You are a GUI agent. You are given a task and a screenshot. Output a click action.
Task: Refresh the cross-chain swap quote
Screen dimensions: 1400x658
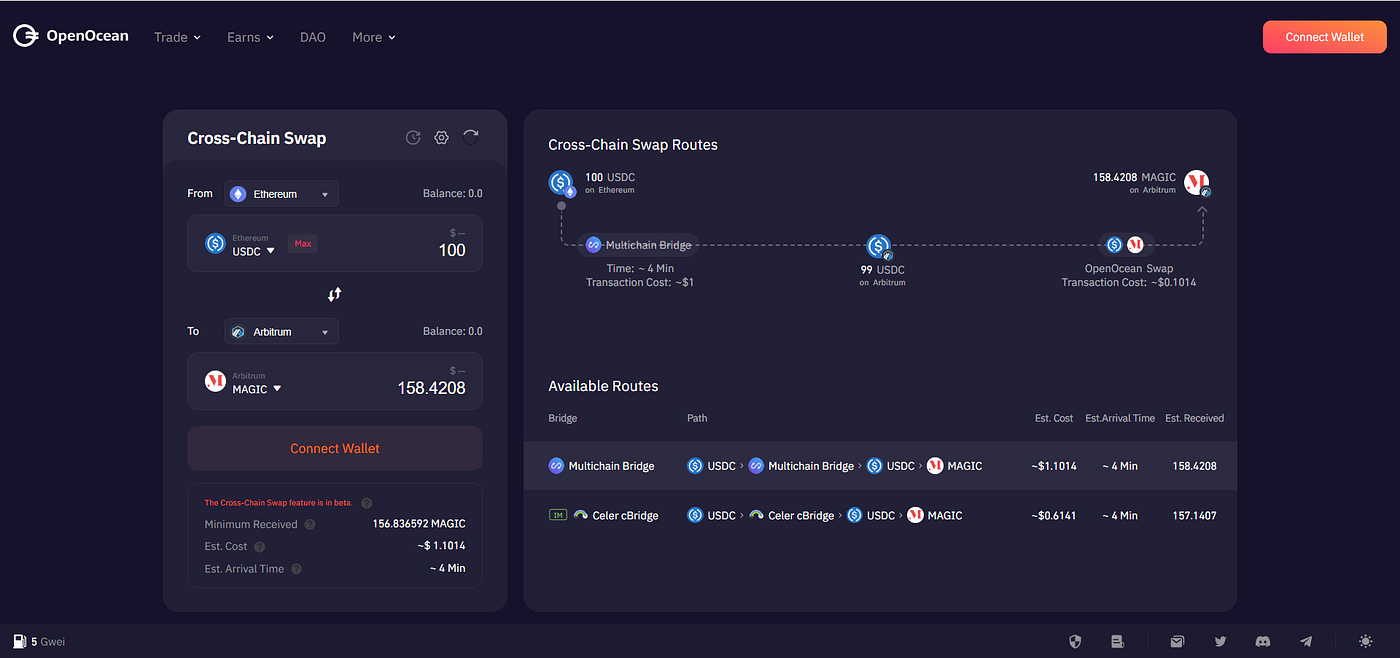(471, 137)
